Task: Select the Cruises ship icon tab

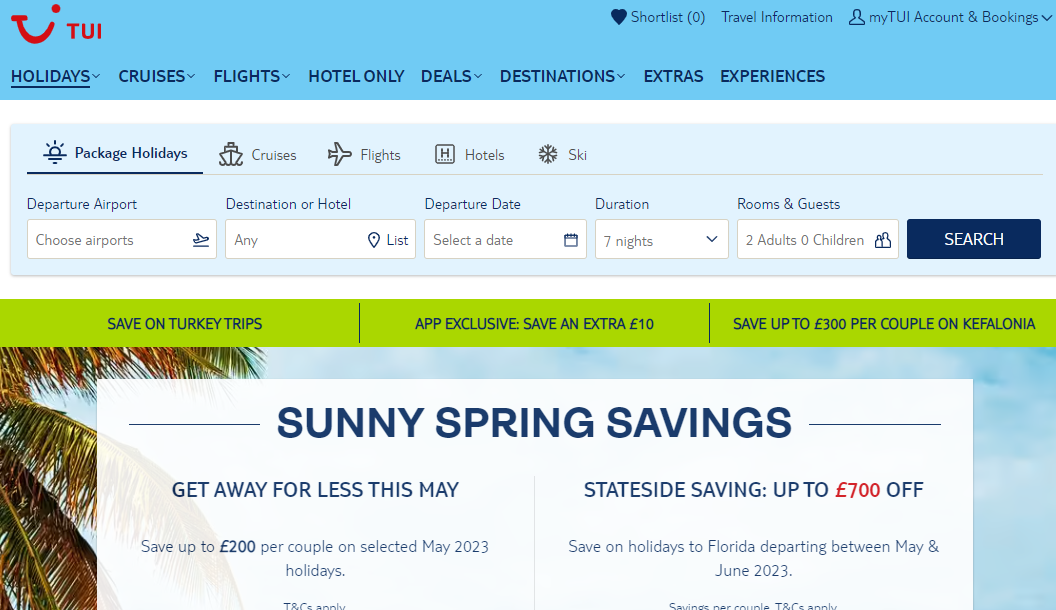Action: [x=232, y=154]
